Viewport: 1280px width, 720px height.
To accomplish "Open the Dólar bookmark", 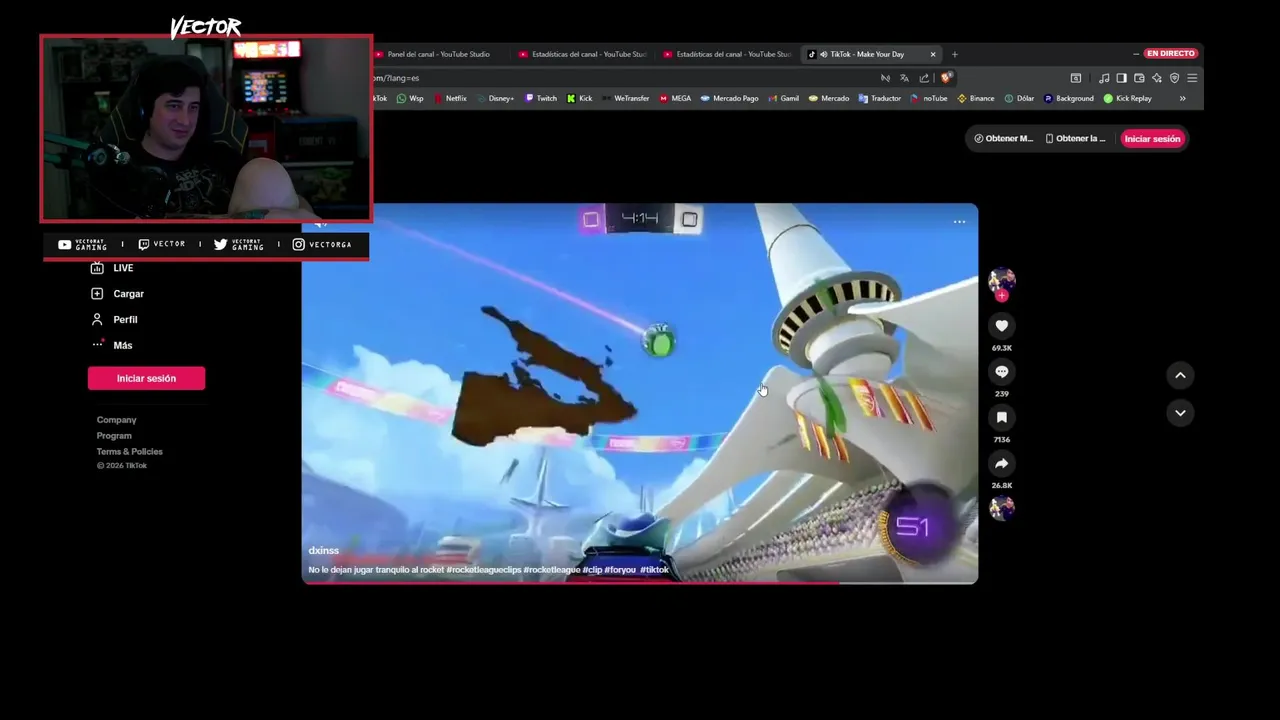I will click(x=1019, y=99).
